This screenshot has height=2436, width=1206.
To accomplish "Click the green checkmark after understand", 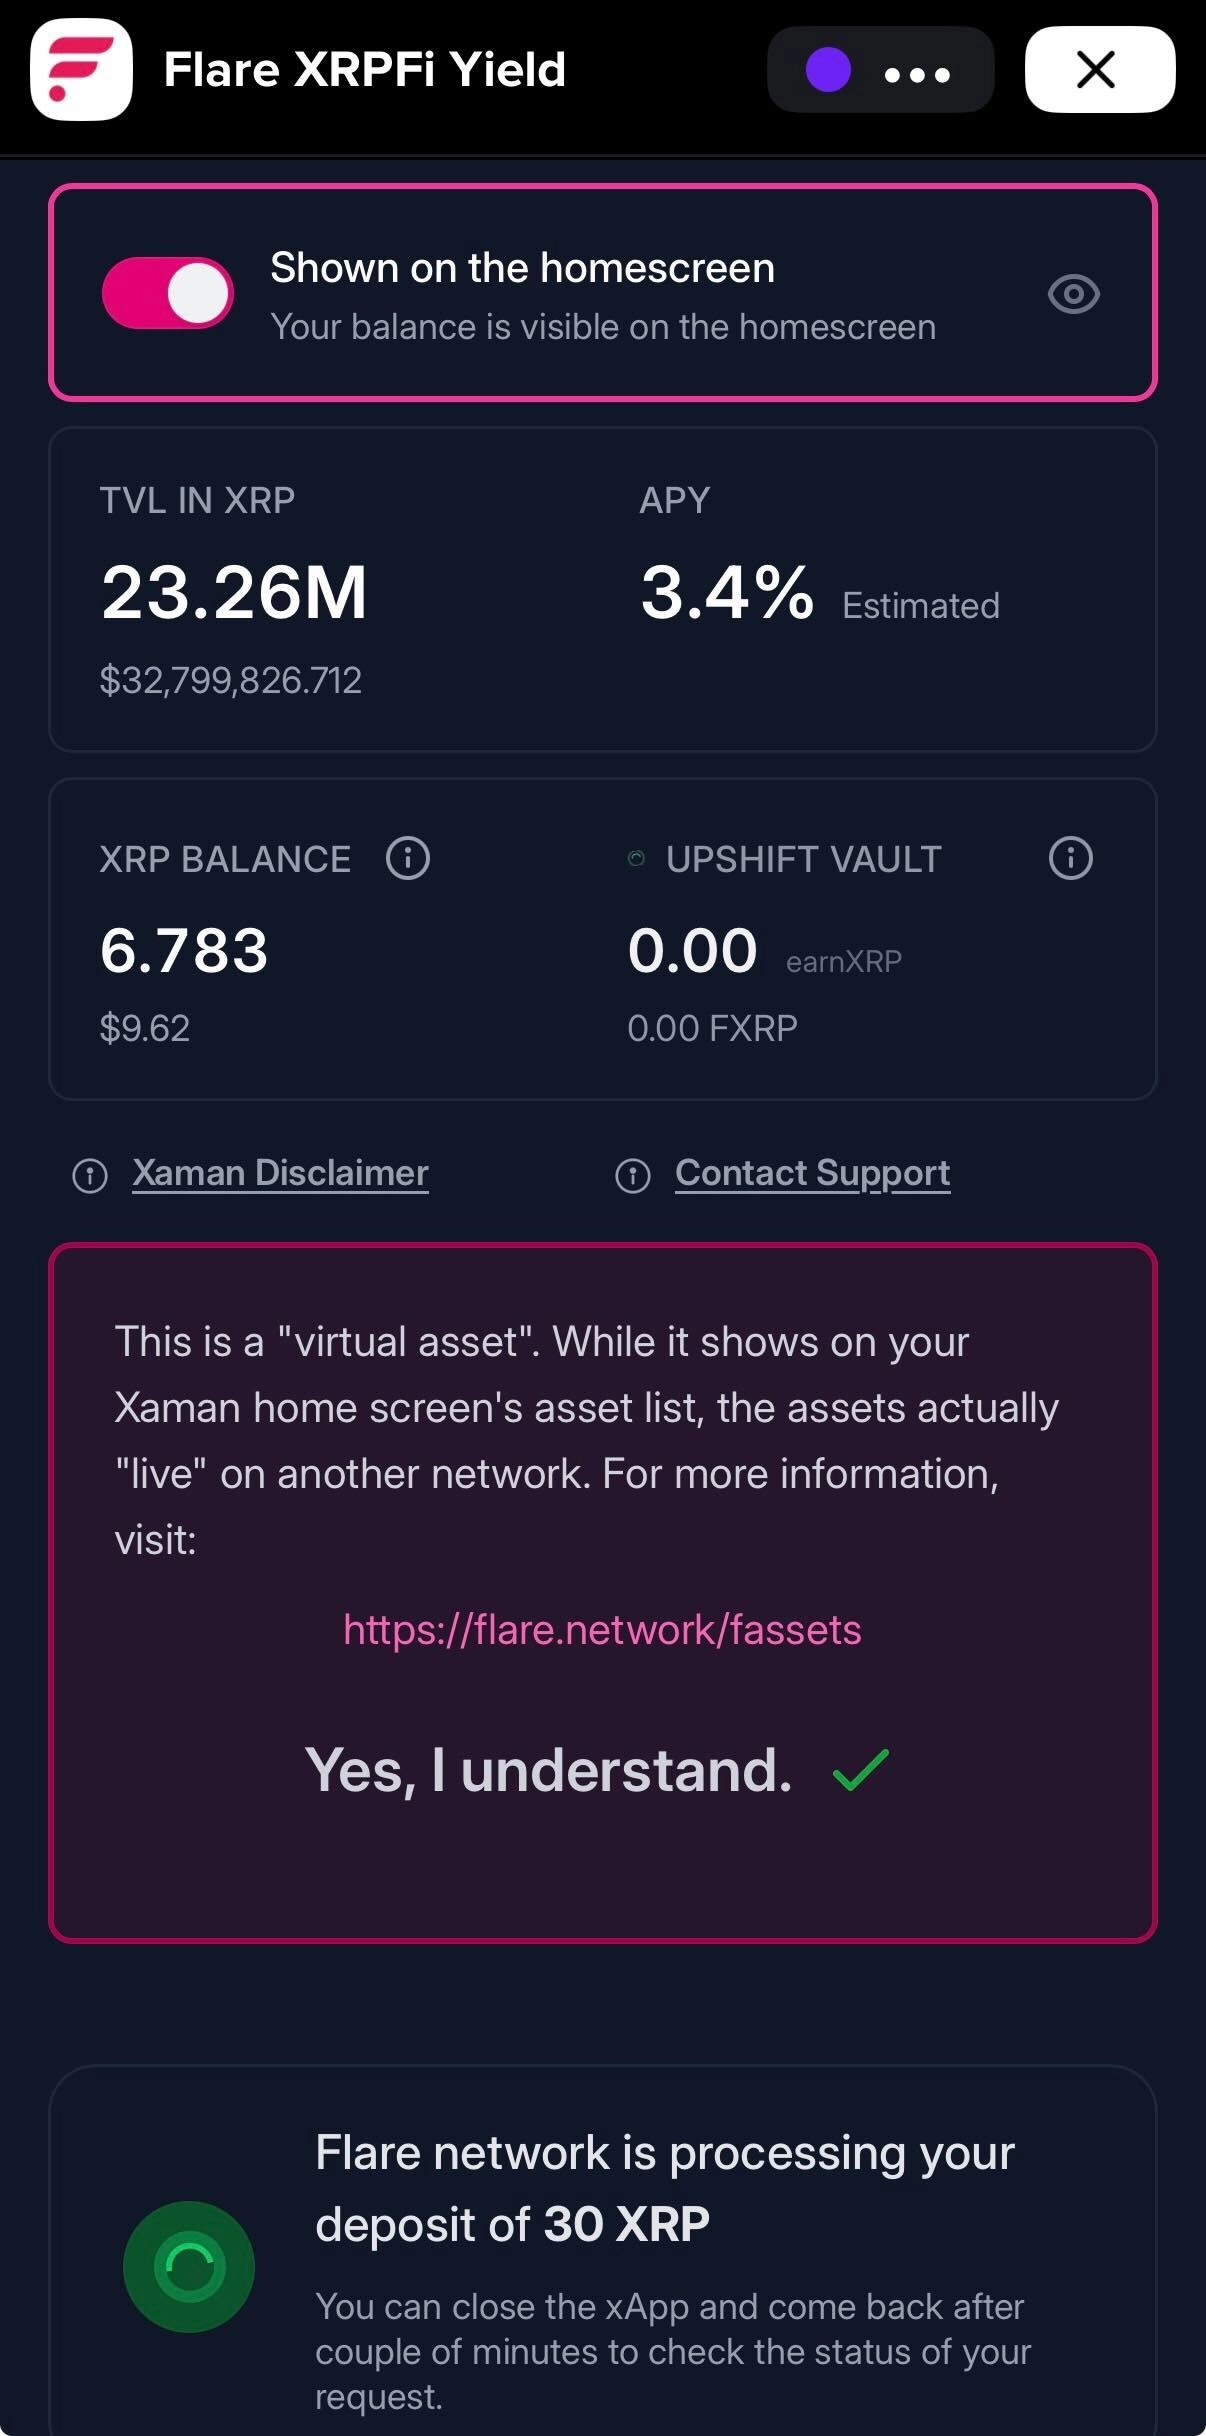I will point(860,1769).
